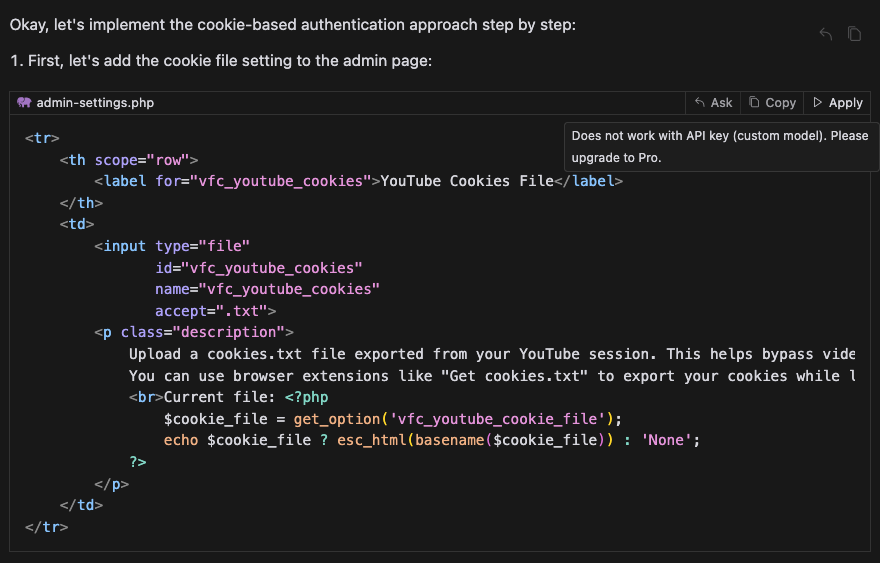Click the "upgrade to Pro" tooltip message
The height and width of the screenshot is (563, 880).
[x=721, y=147]
